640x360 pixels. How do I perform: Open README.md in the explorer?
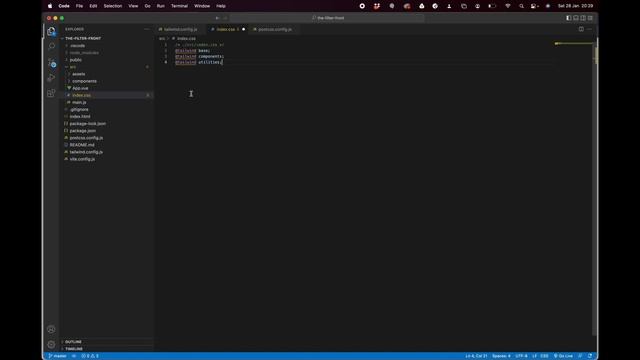(x=82, y=145)
